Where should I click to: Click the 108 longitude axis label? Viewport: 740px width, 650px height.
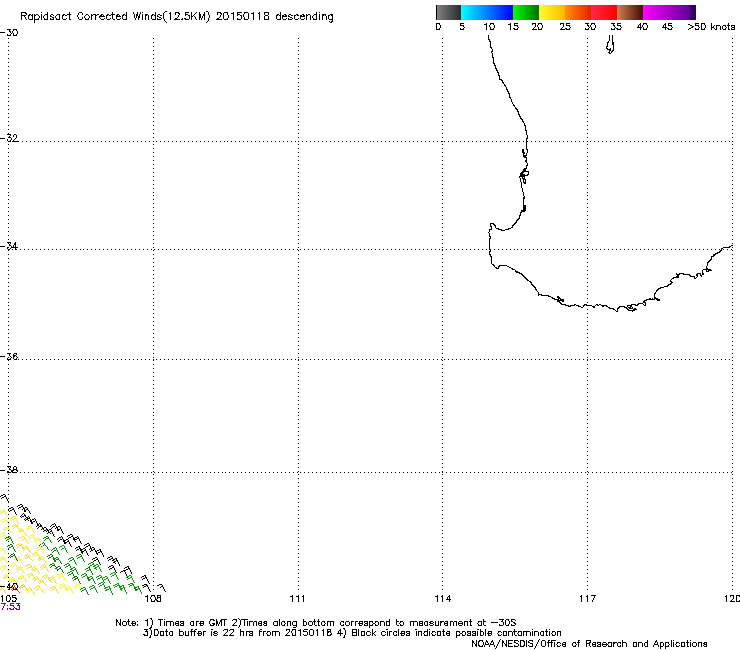(153, 599)
